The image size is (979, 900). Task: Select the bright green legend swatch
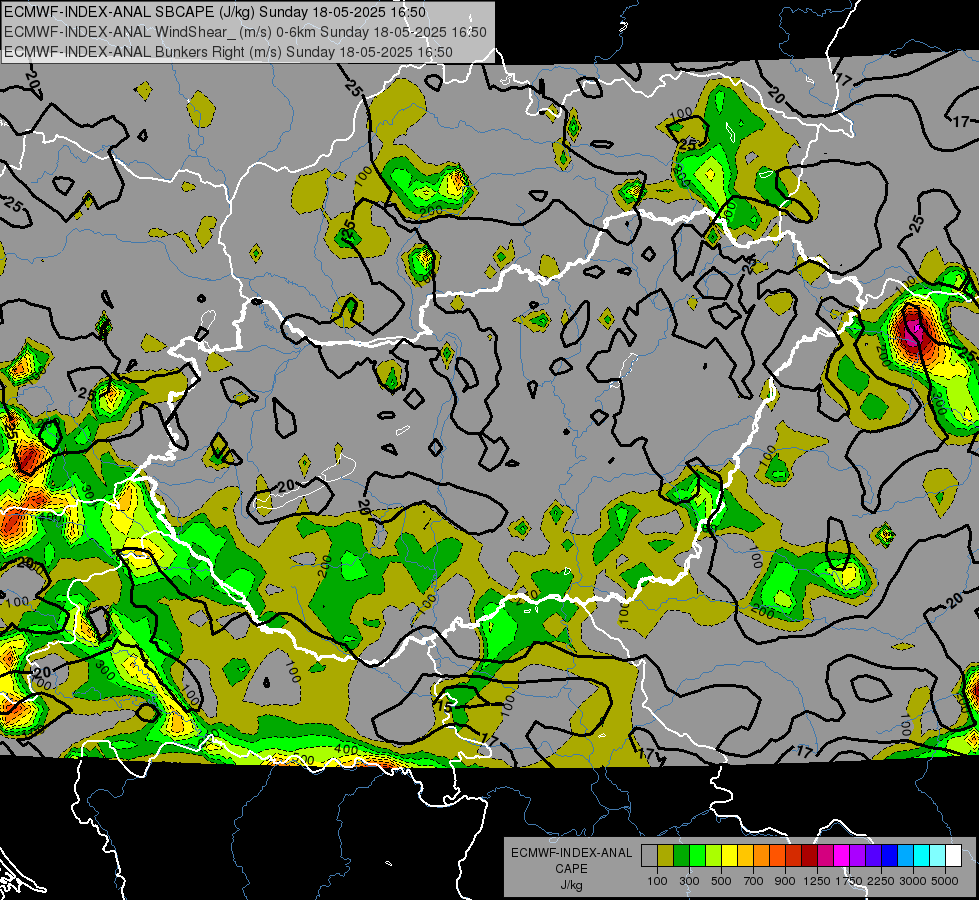coord(697,855)
